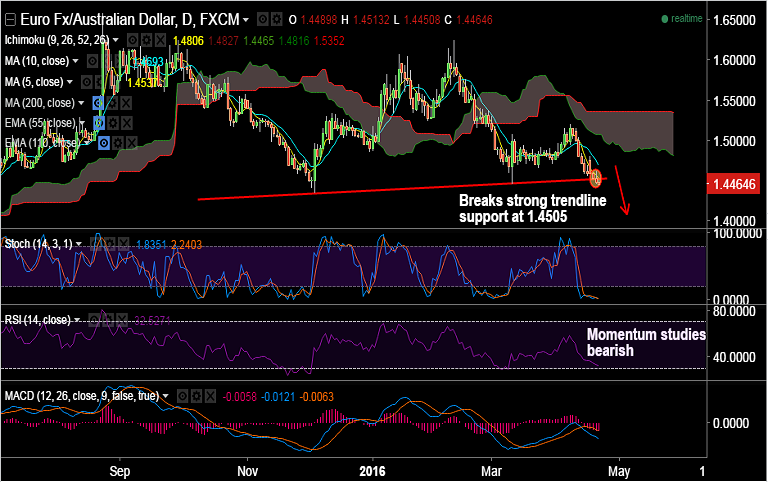
Task: Open EMA (110, close) settings gear
Action: click(x=118, y=144)
